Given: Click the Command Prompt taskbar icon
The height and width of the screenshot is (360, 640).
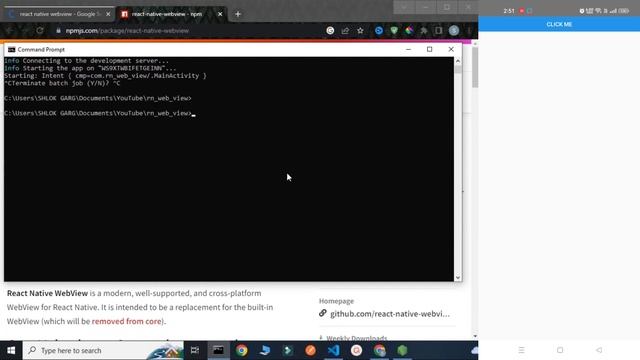Looking at the screenshot, I should [x=218, y=350].
